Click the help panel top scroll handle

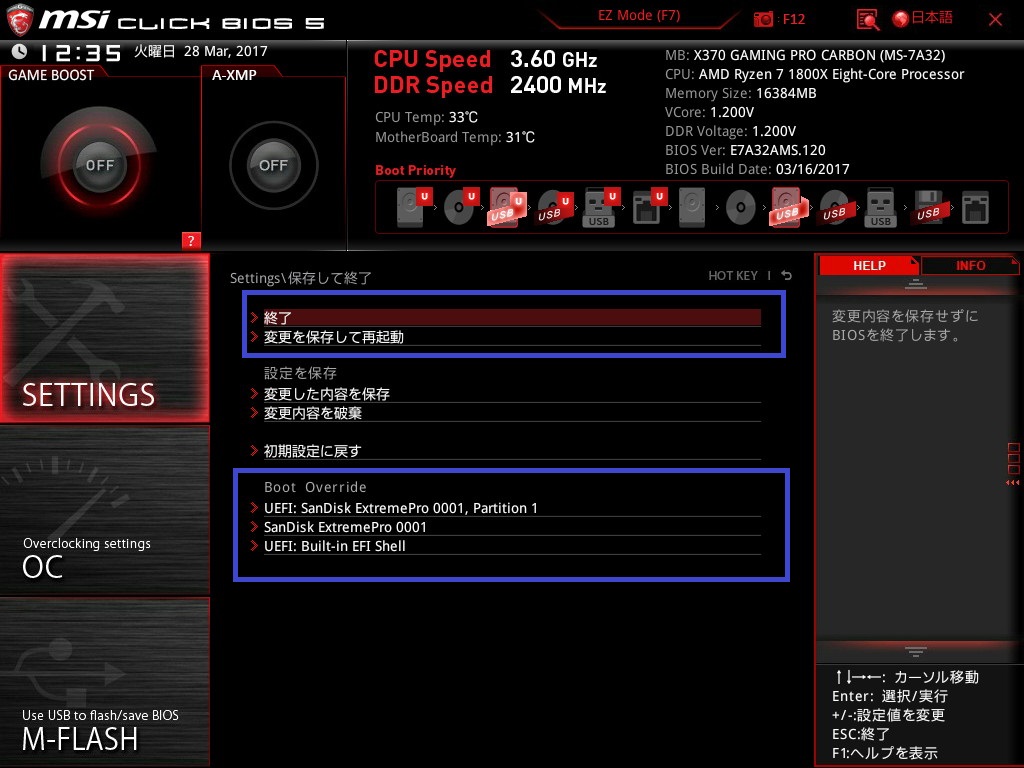[x=916, y=284]
